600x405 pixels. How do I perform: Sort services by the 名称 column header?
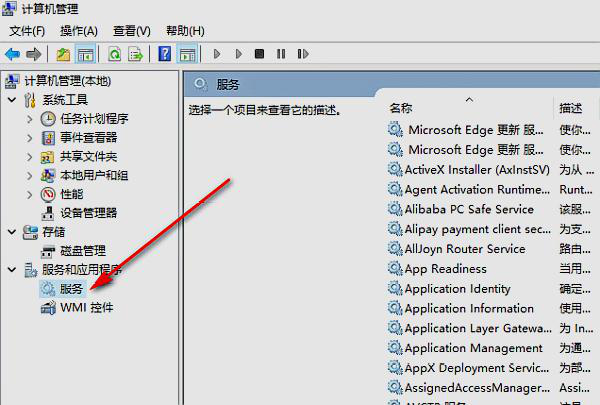[401, 108]
